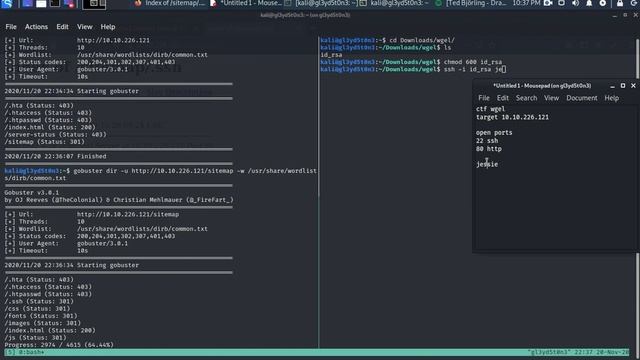Screen dimensions: 640x360
Task: Click the panel launcher with red dot
Action: point(69,3)
